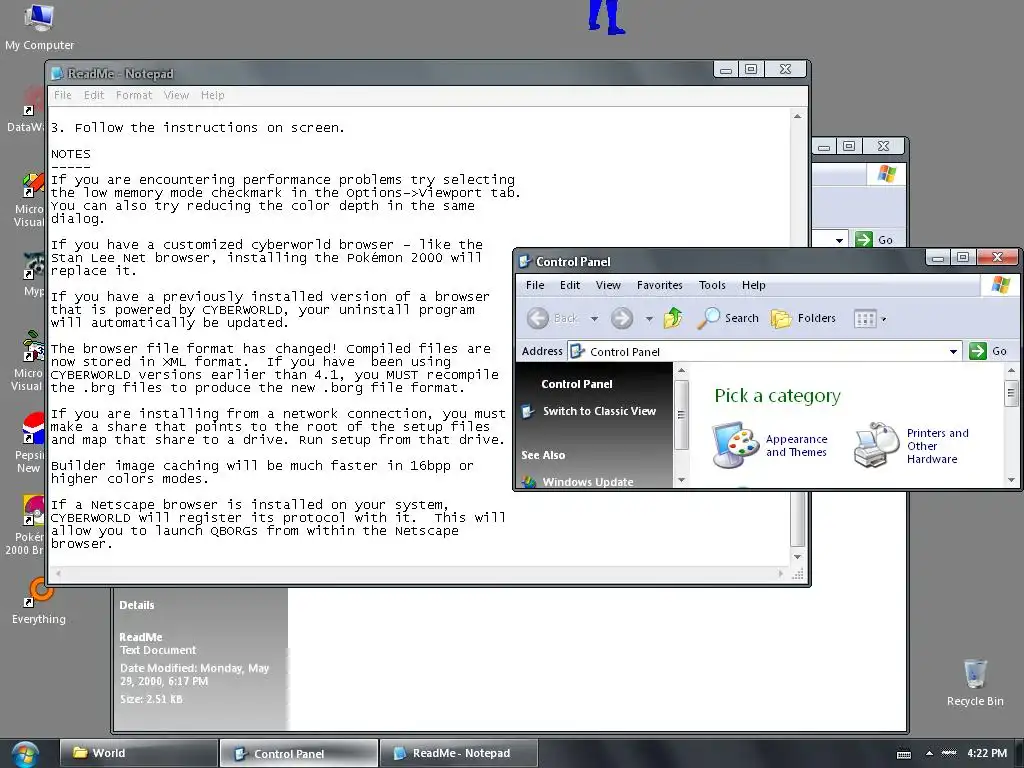Open Appearance and Themes category

pyautogui.click(x=796, y=445)
